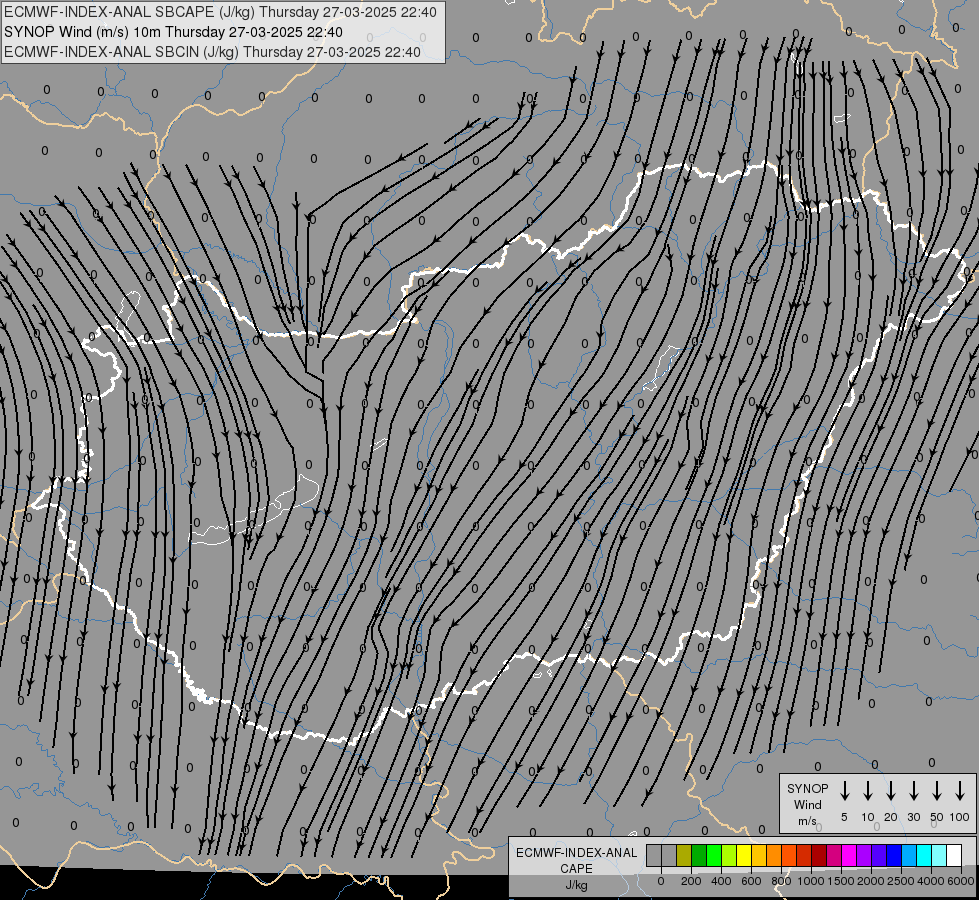Click the wind legend arrow above 20
Viewport: 979px width, 900px height.
pyautogui.click(x=890, y=791)
